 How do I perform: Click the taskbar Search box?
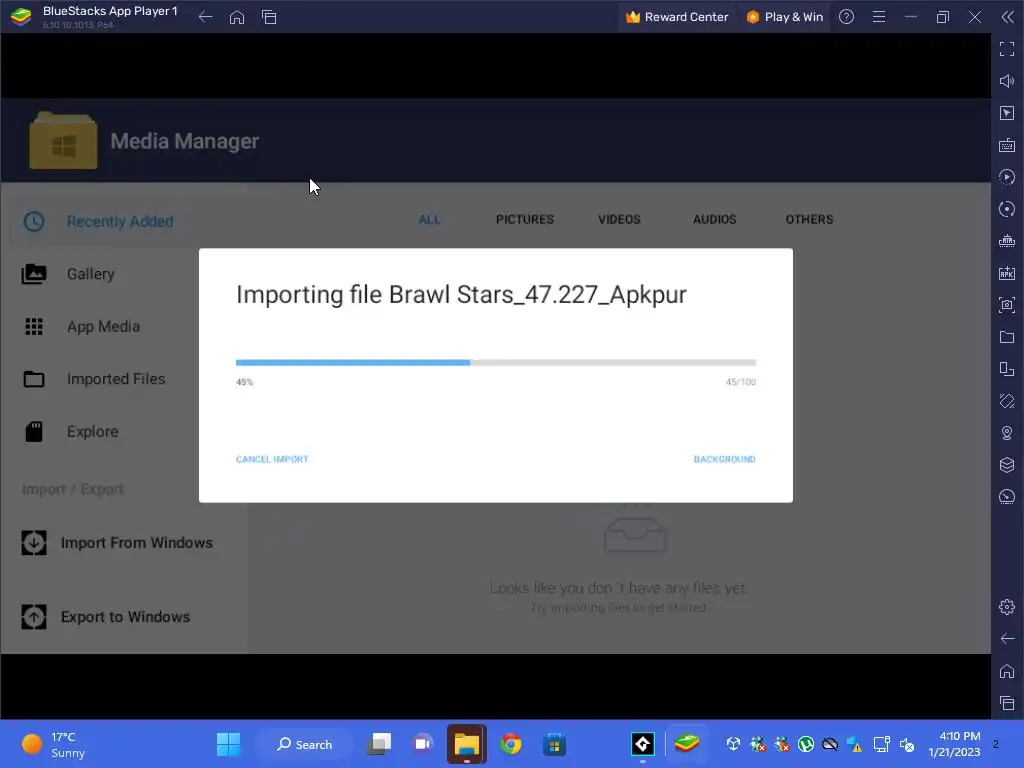coord(305,744)
